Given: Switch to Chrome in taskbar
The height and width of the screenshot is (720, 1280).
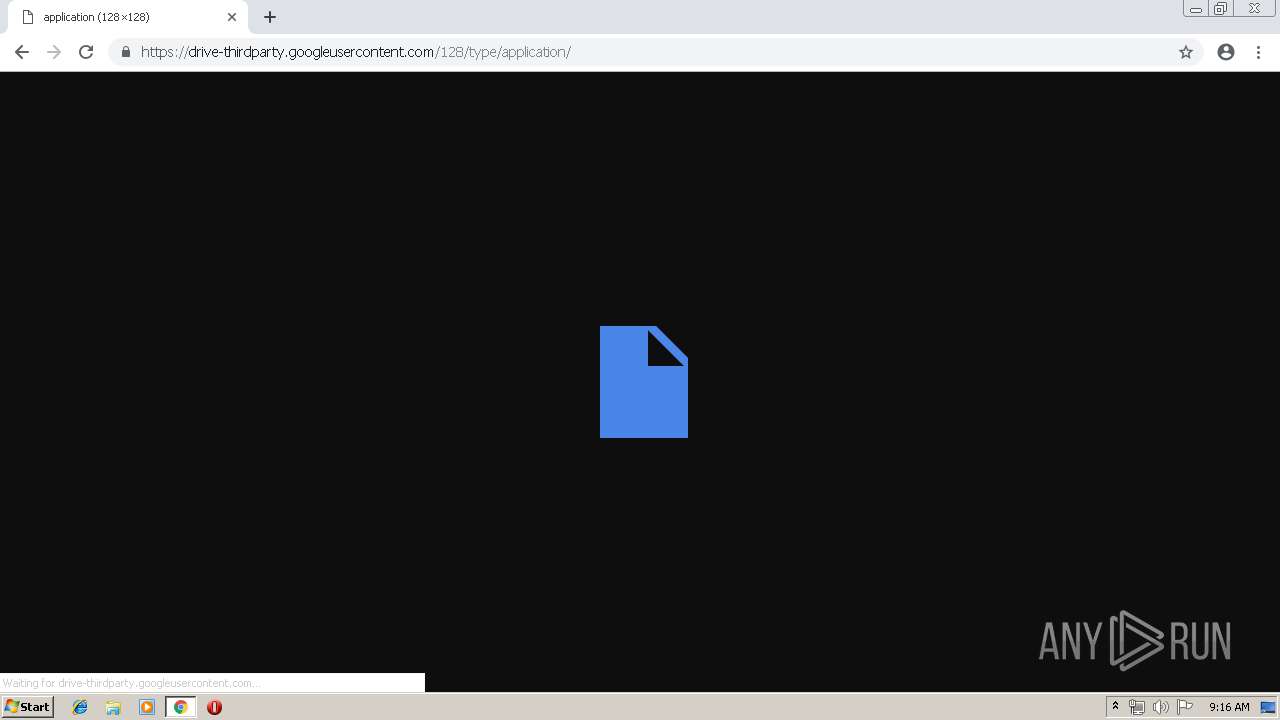Looking at the screenshot, I should pyautogui.click(x=181, y=707).
